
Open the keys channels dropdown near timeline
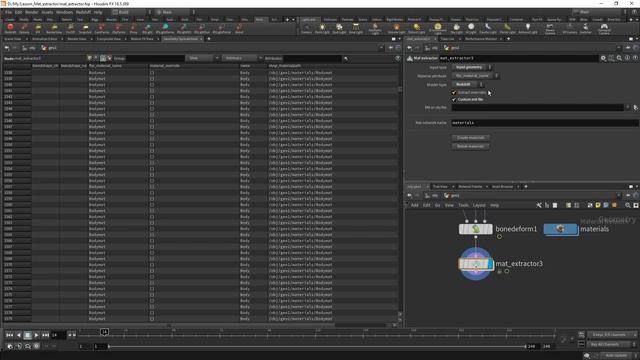pyautogui.click(x=612, y=335)
